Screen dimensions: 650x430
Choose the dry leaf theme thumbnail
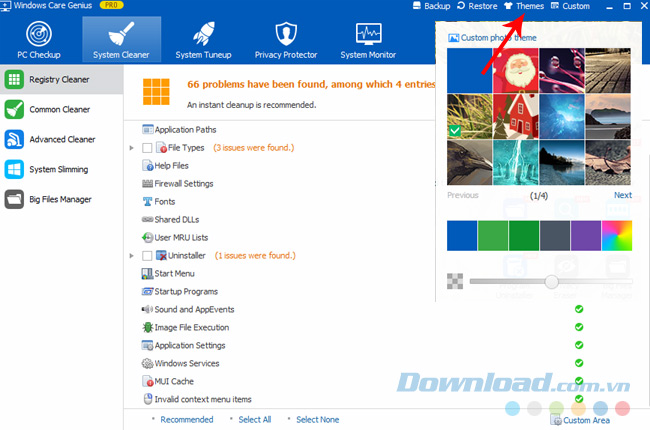(608, 162)
